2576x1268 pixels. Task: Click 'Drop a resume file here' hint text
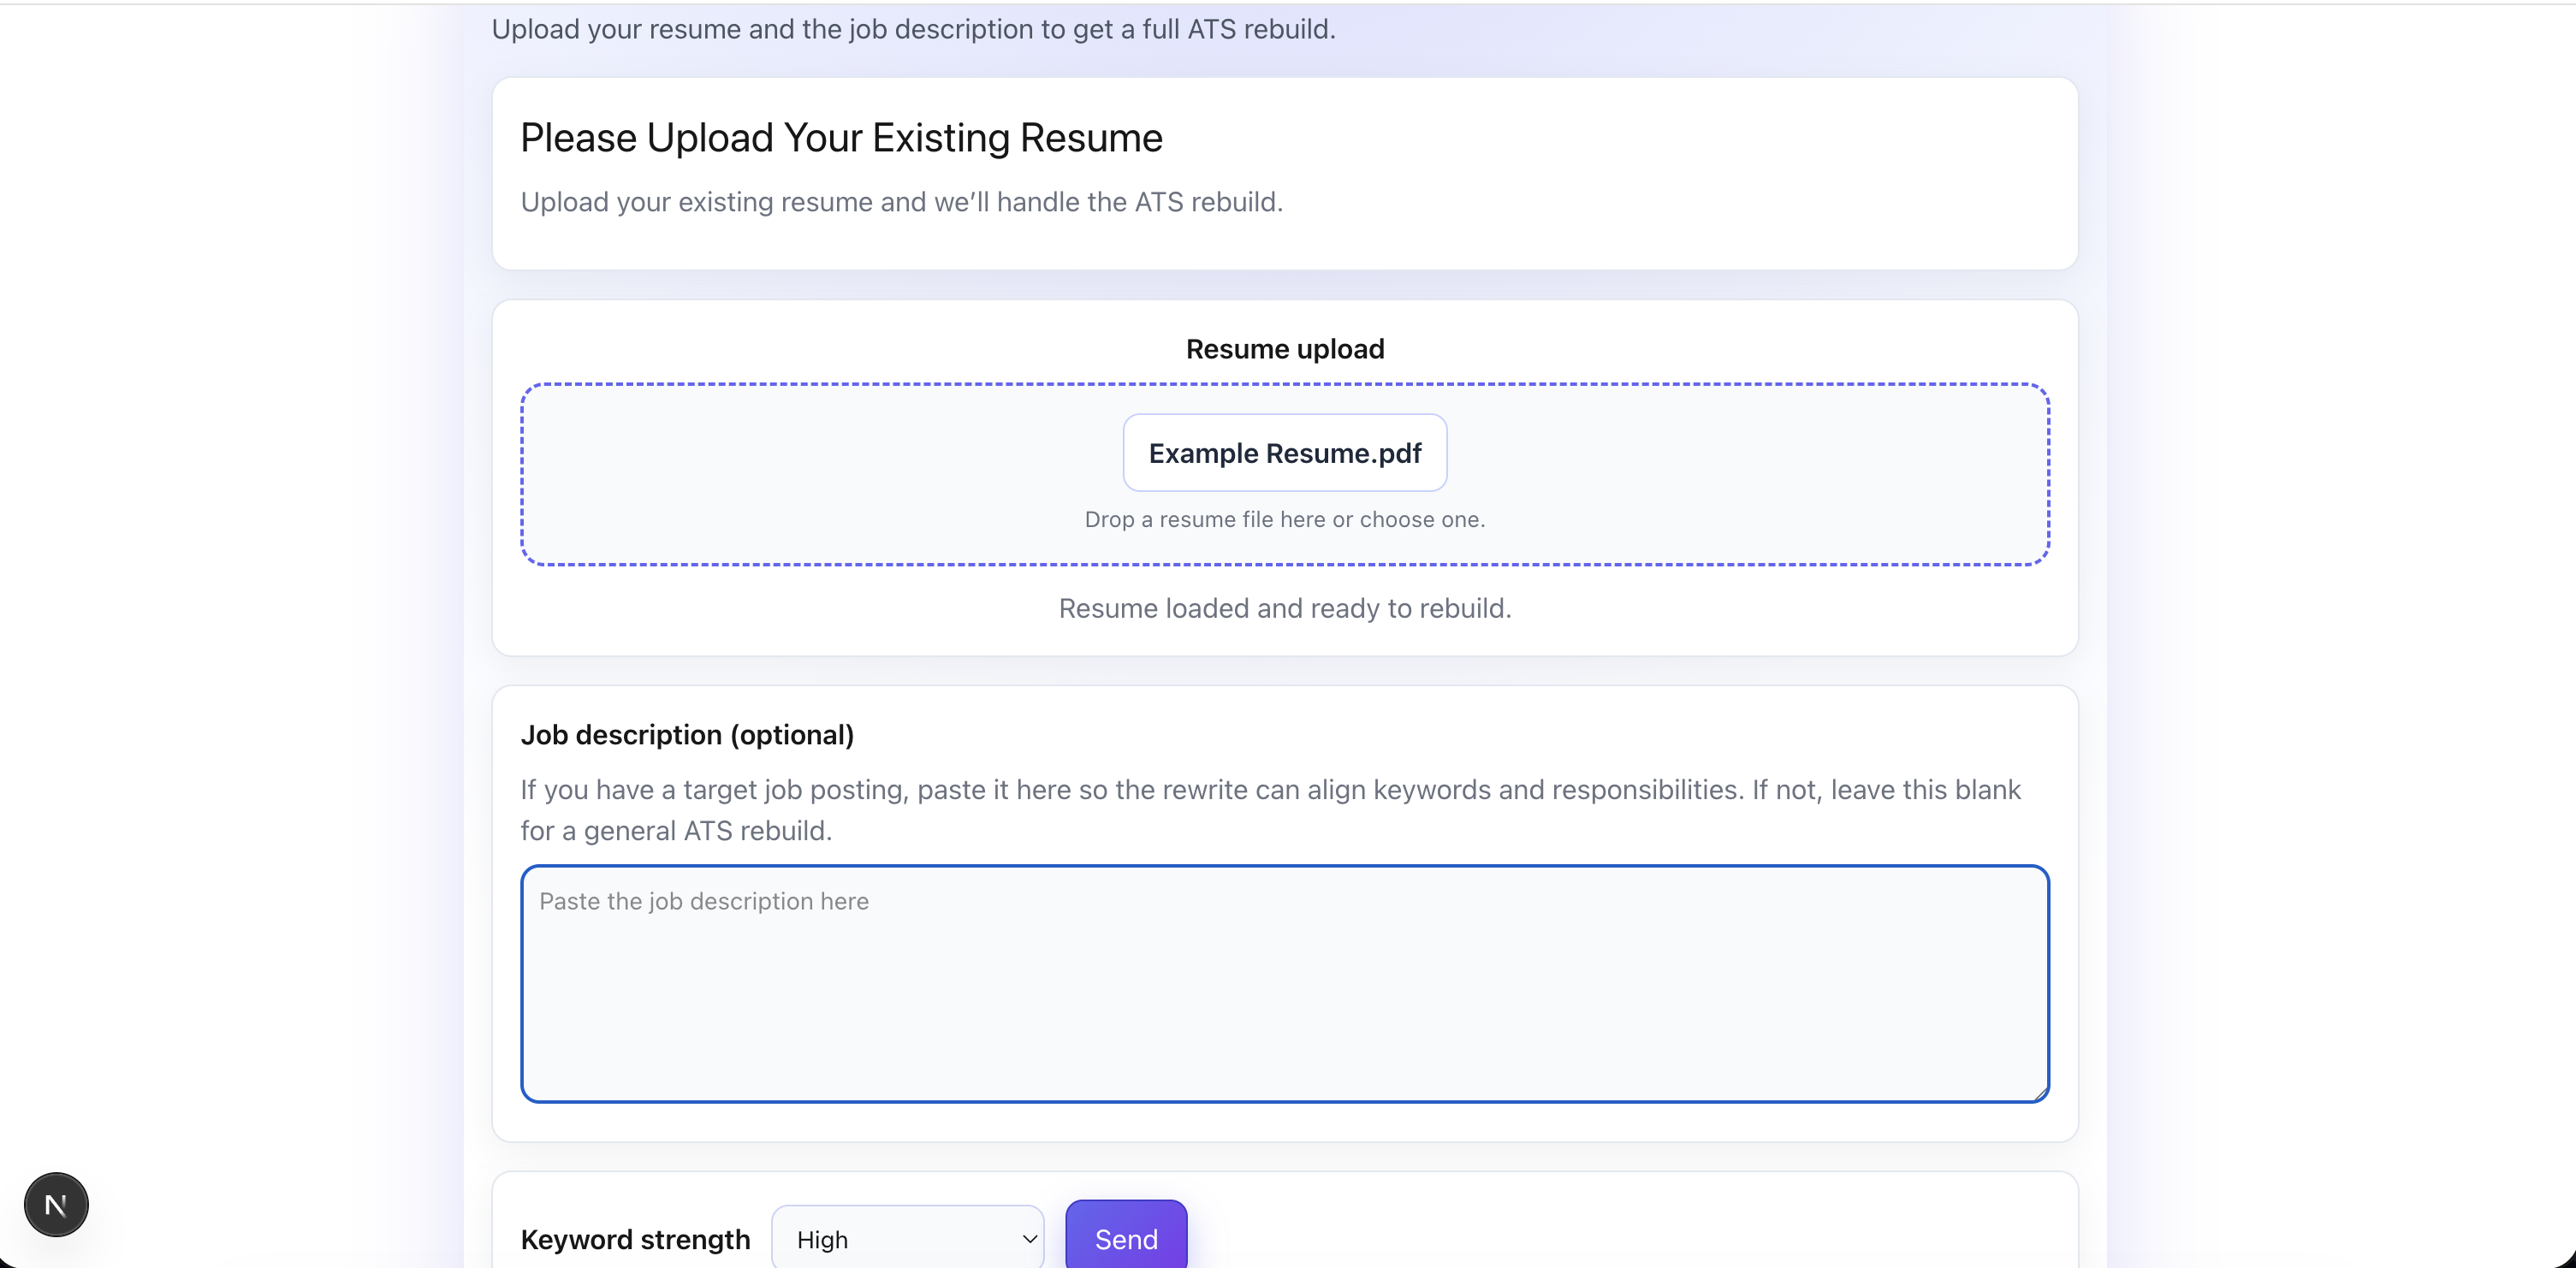pyautogui.click(x=1284, y=519)
